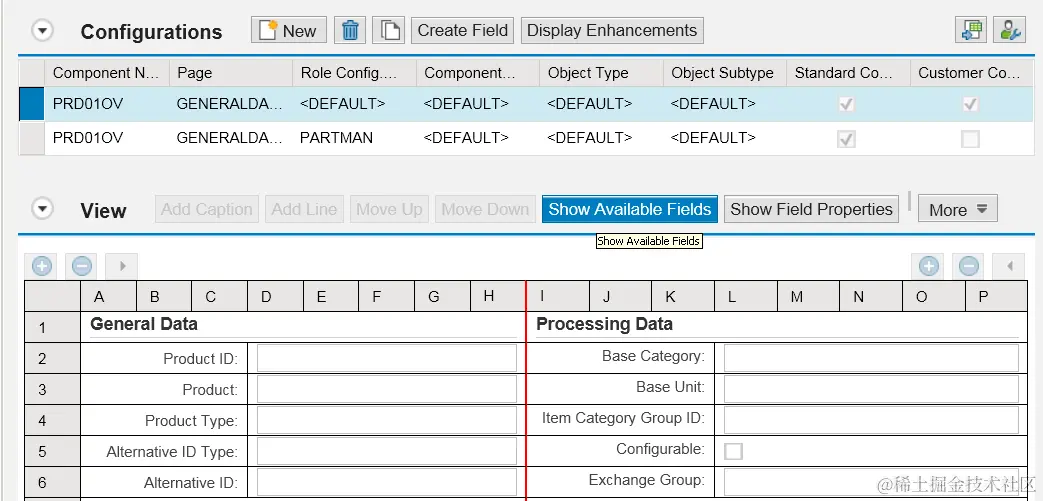Click Standard Co... column header

click(848, 73)
